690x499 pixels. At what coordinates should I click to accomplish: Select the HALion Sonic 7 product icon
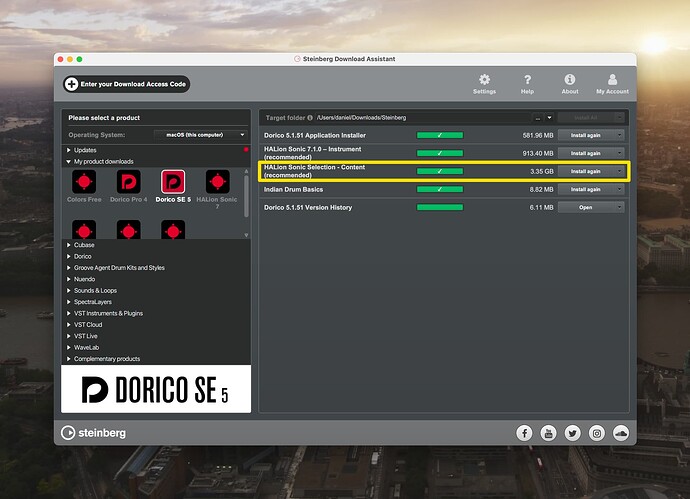click(217, 181)
